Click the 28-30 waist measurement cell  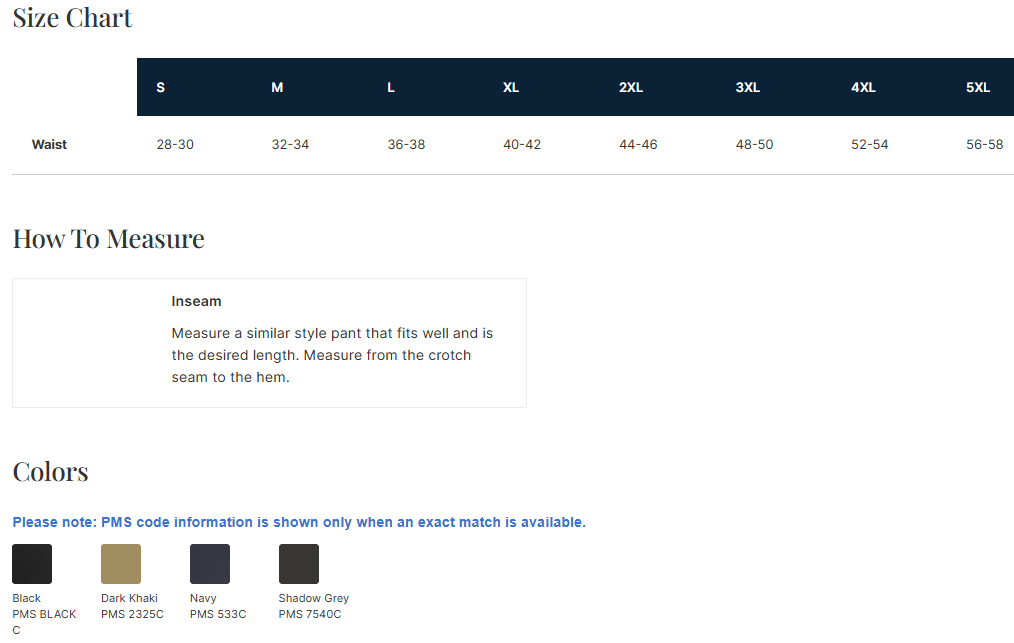(175, 145)
